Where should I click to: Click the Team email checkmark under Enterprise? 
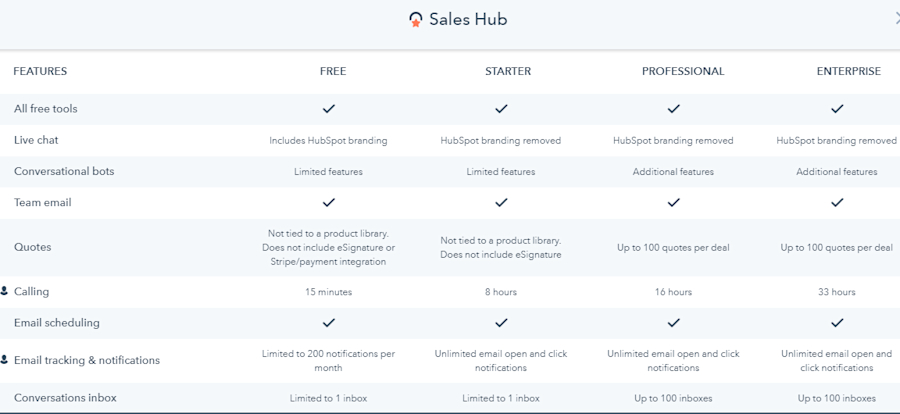837,202
